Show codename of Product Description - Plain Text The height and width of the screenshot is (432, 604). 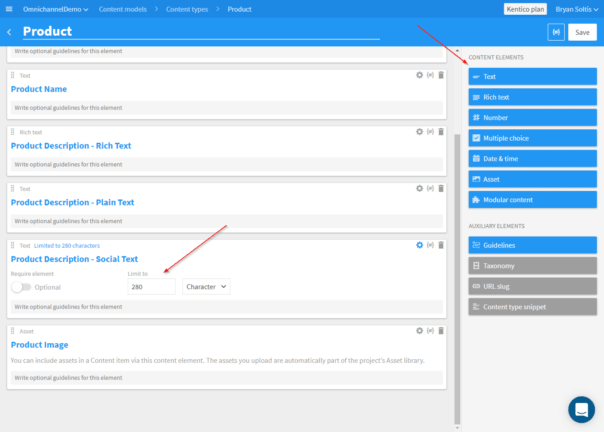[430, 188]
